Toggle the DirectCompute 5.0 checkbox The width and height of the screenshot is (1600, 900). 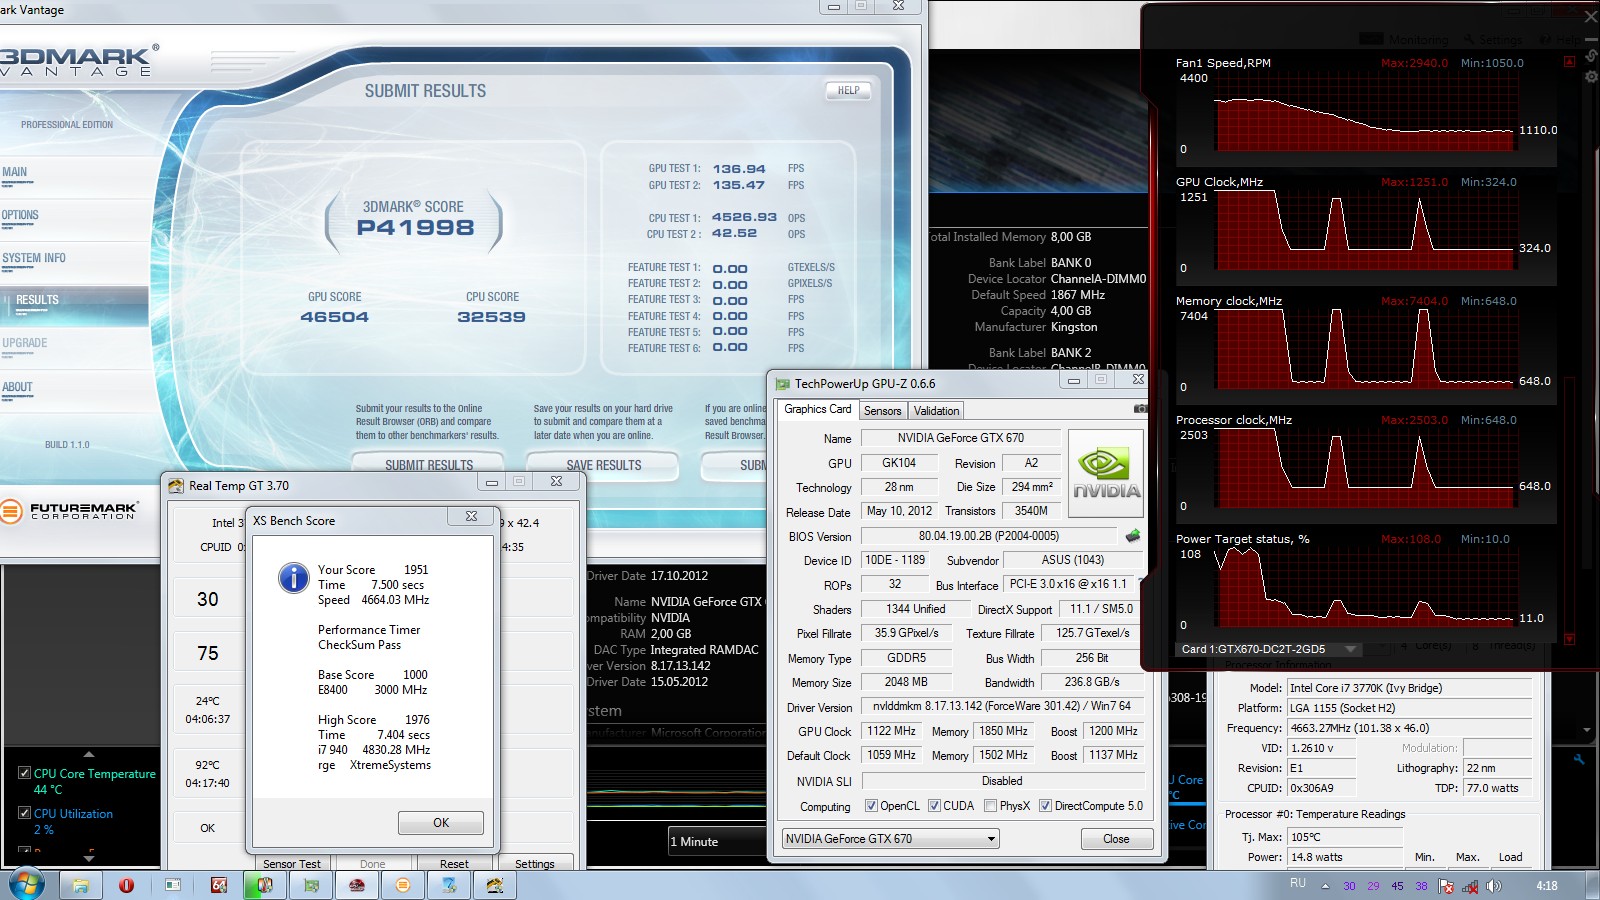[1045, 806]
